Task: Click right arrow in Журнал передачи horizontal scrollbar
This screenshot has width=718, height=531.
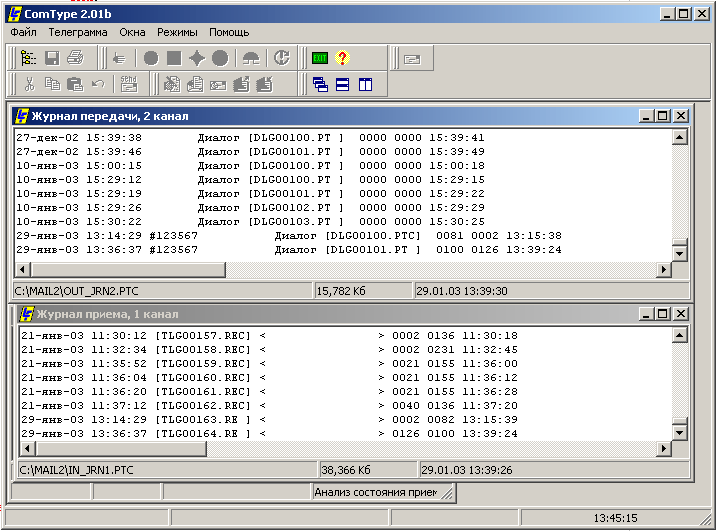Action: (x=664, y=270)
